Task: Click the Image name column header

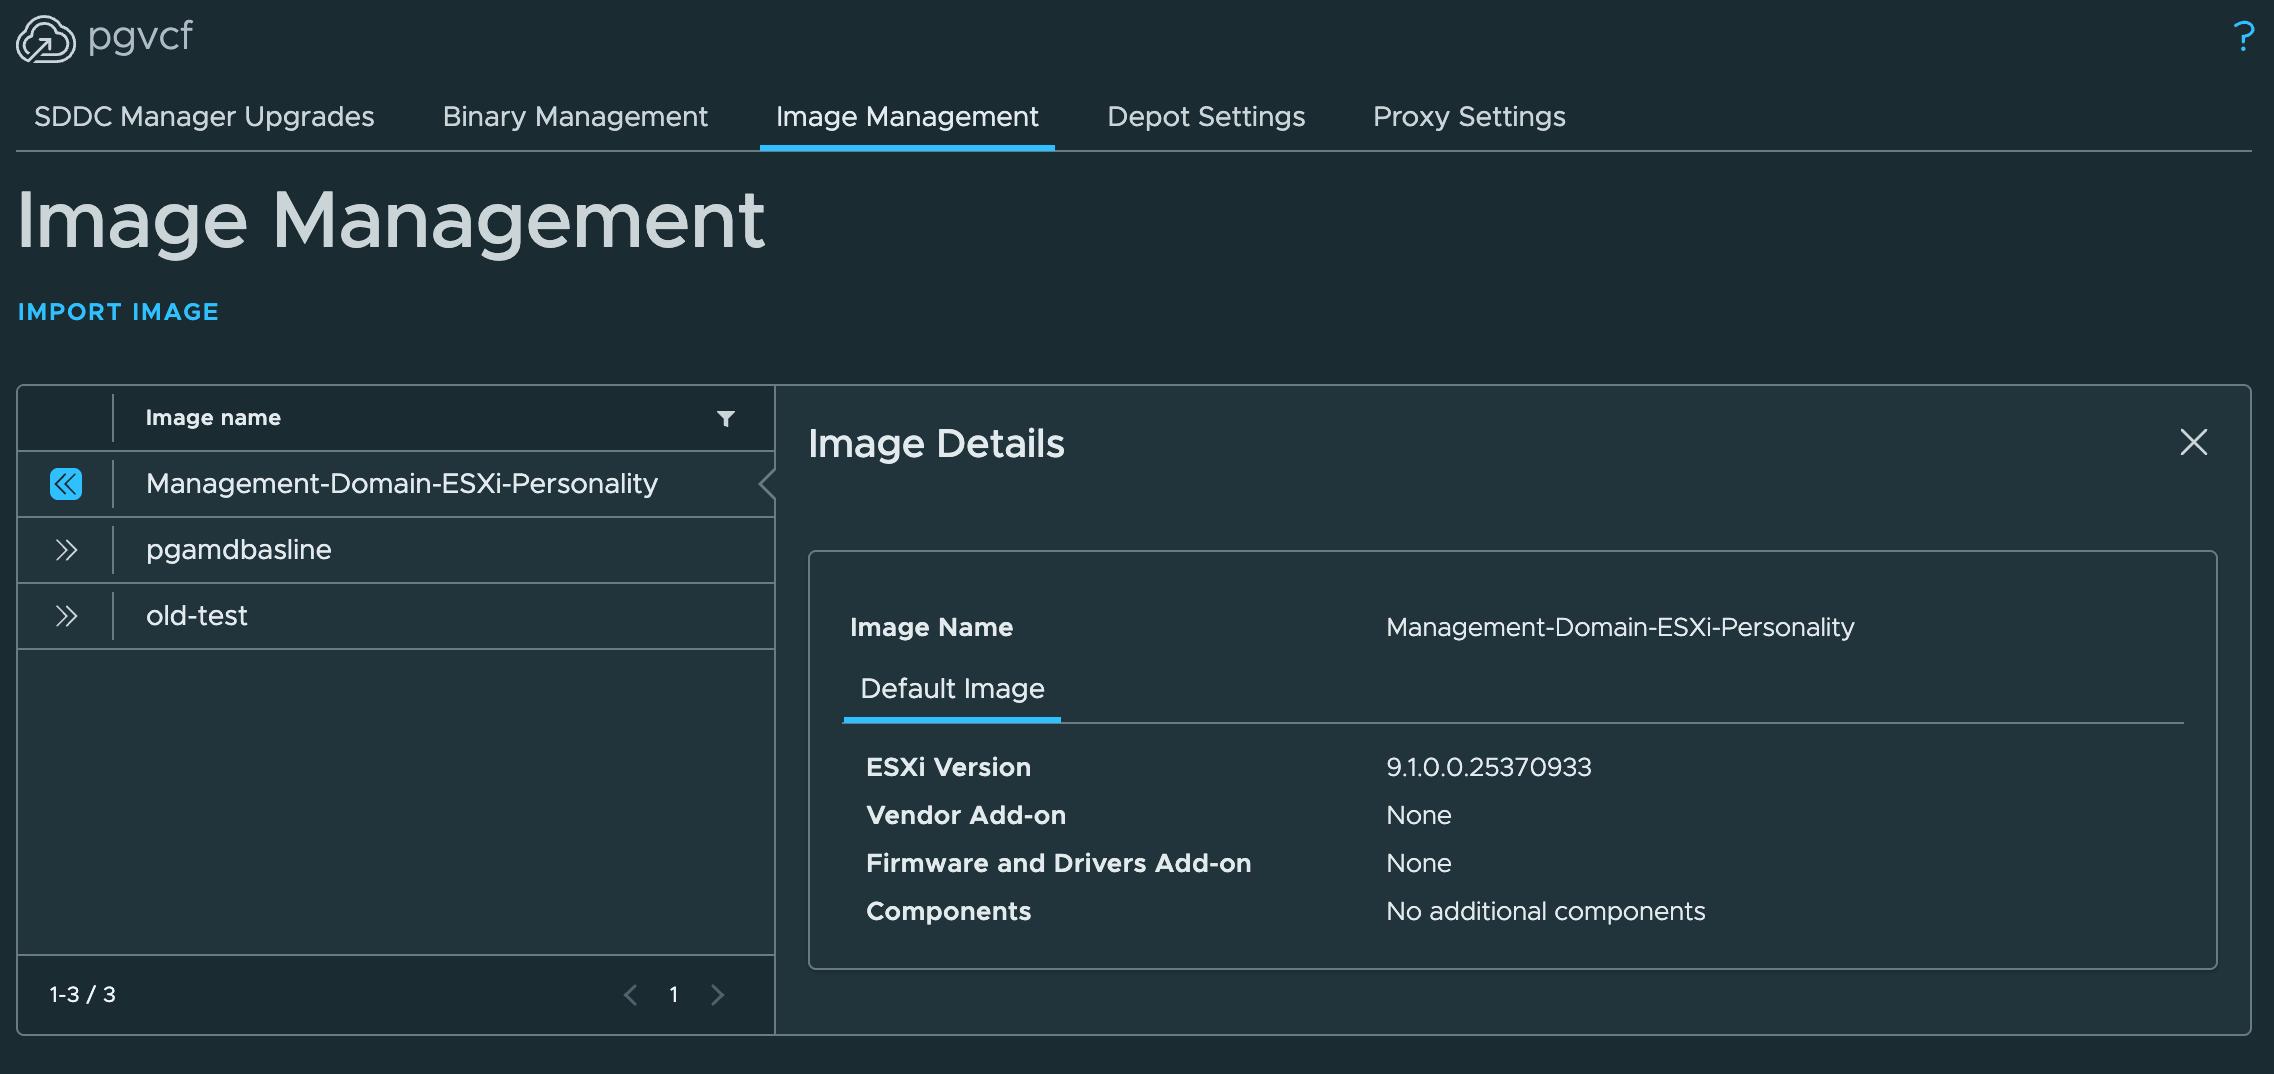Action: pyautogui.click(x=213, y=418)
